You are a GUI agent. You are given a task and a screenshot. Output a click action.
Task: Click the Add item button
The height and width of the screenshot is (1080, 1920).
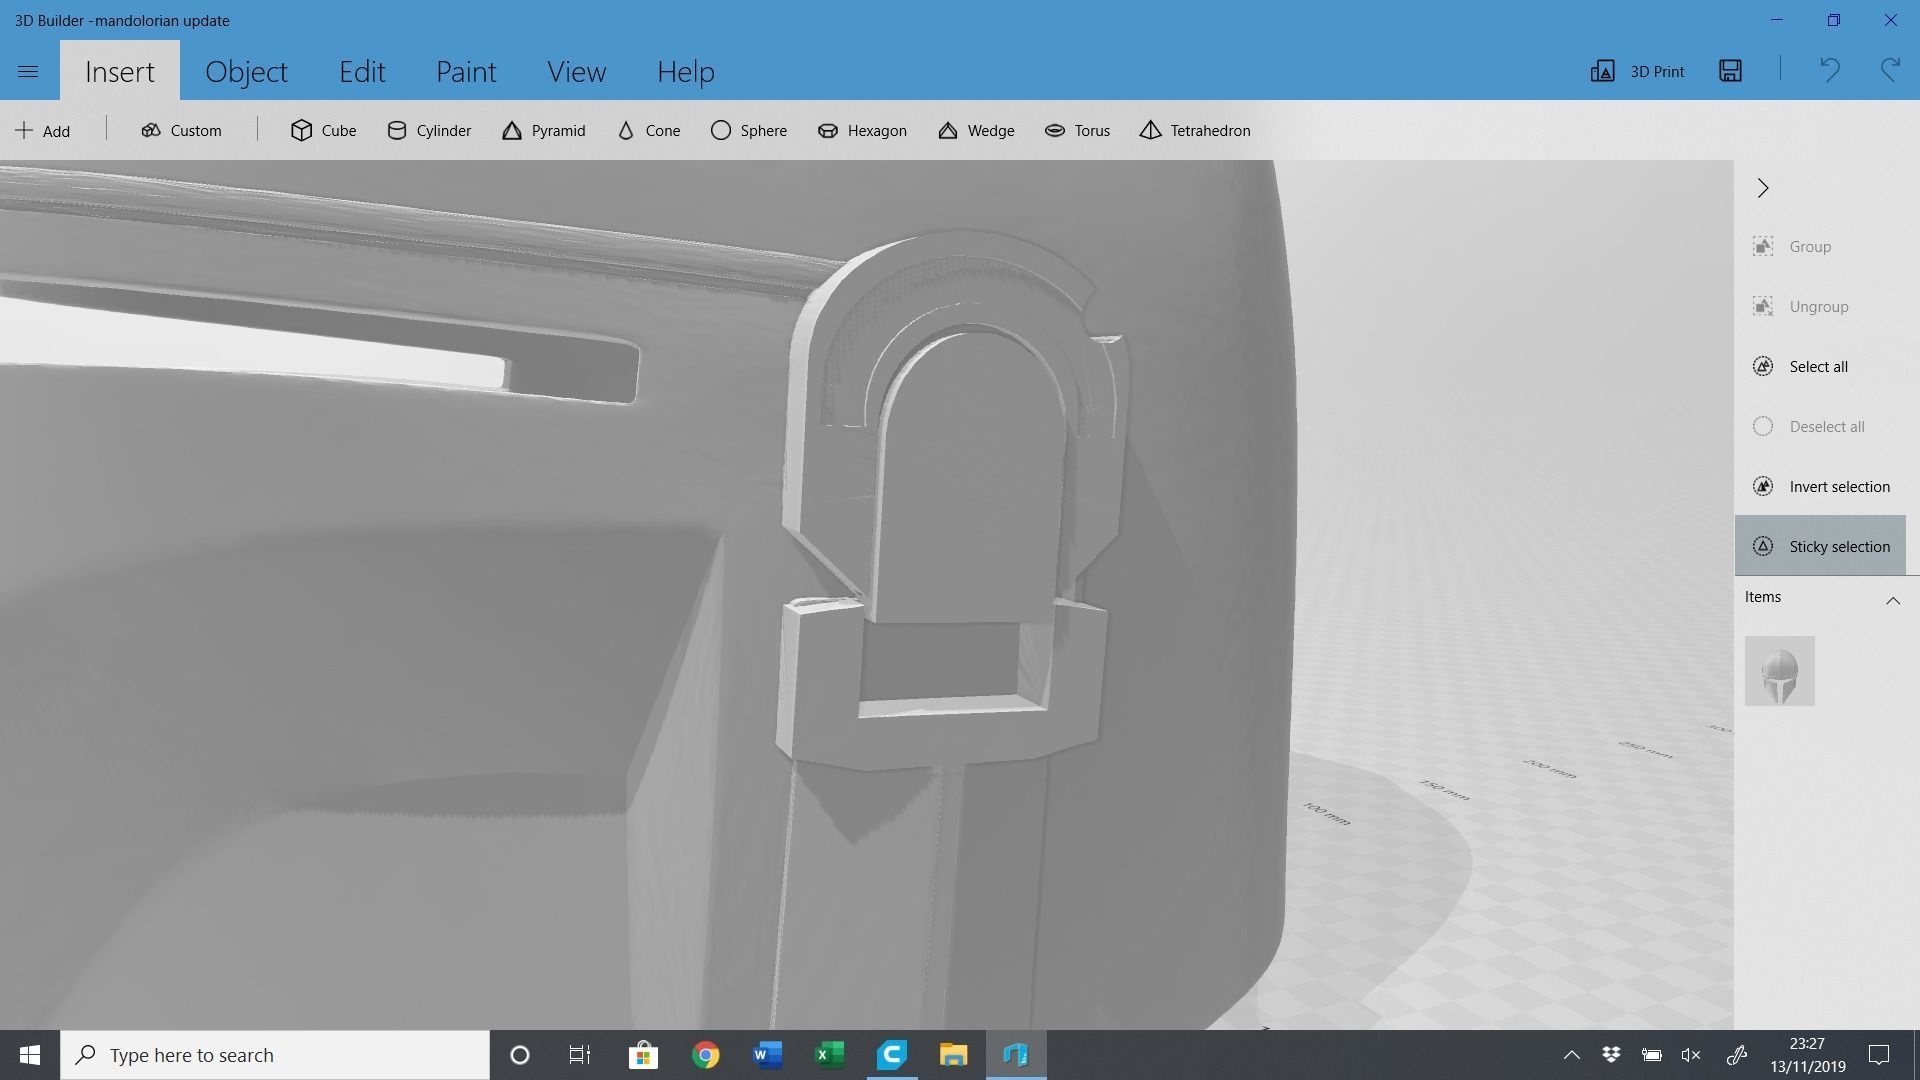(43, 131)
